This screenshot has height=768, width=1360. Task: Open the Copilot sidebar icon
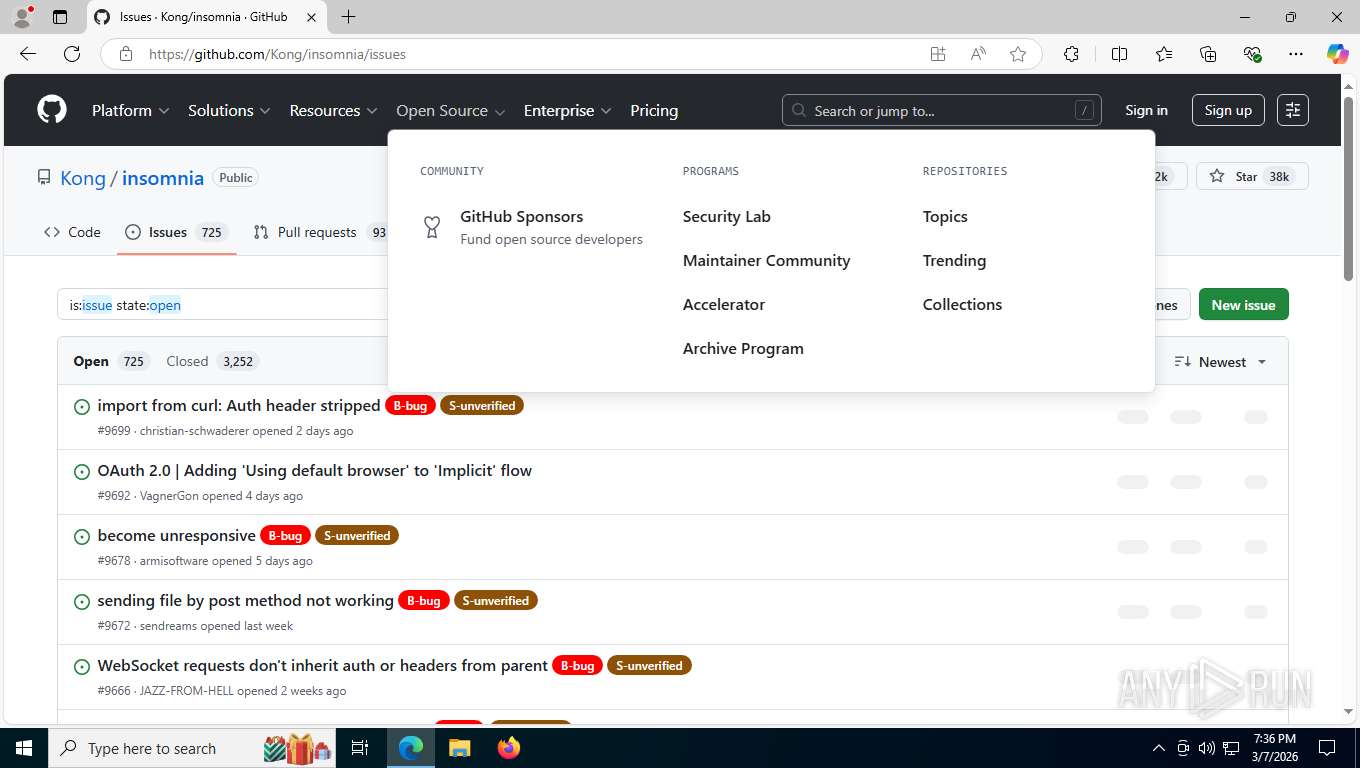coord(1338,54)
